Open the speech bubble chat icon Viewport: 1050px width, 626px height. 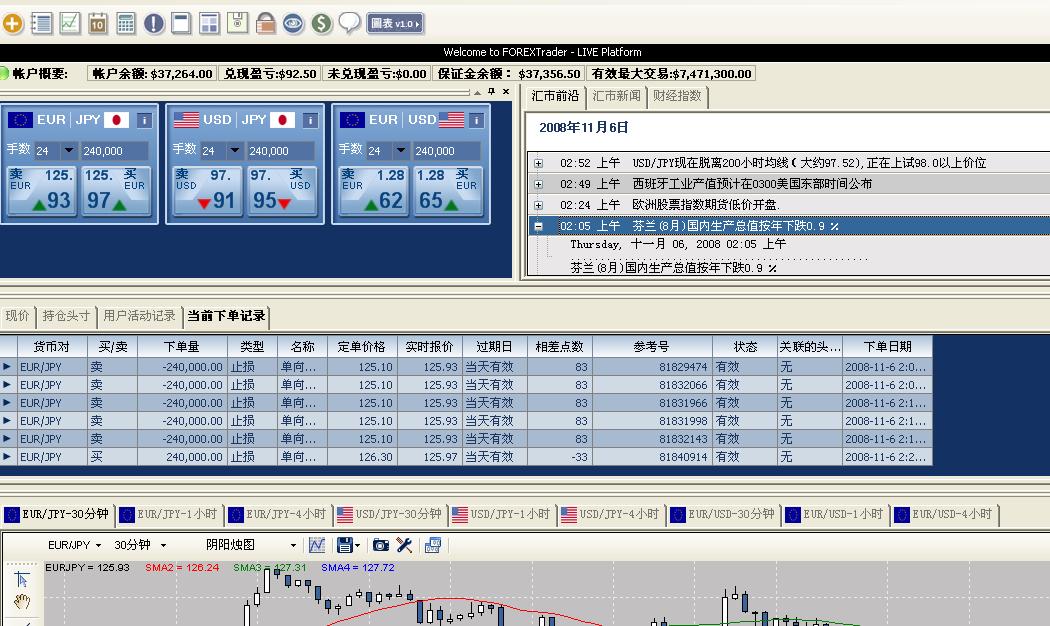[349, 23]
